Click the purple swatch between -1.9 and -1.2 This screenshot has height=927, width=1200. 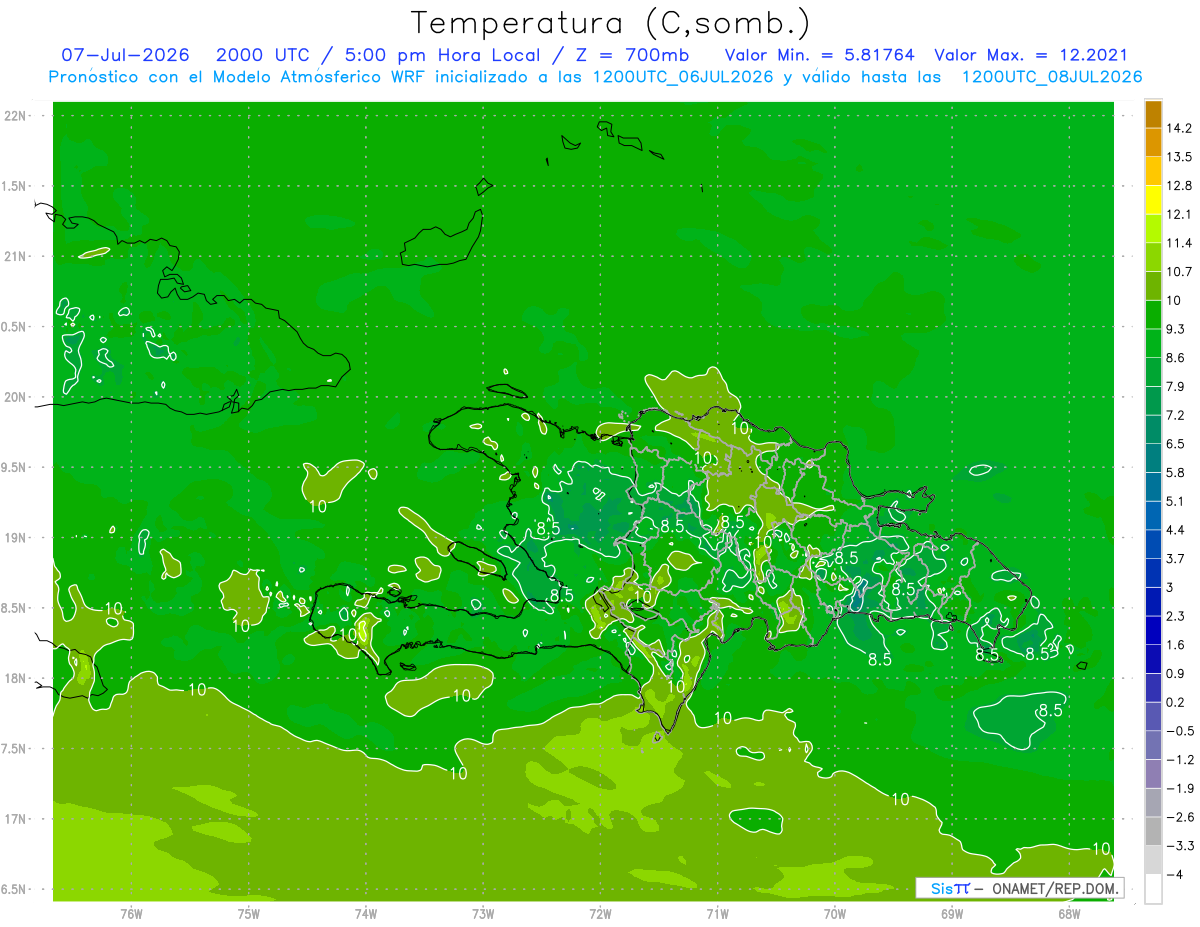pos(1153,773)
